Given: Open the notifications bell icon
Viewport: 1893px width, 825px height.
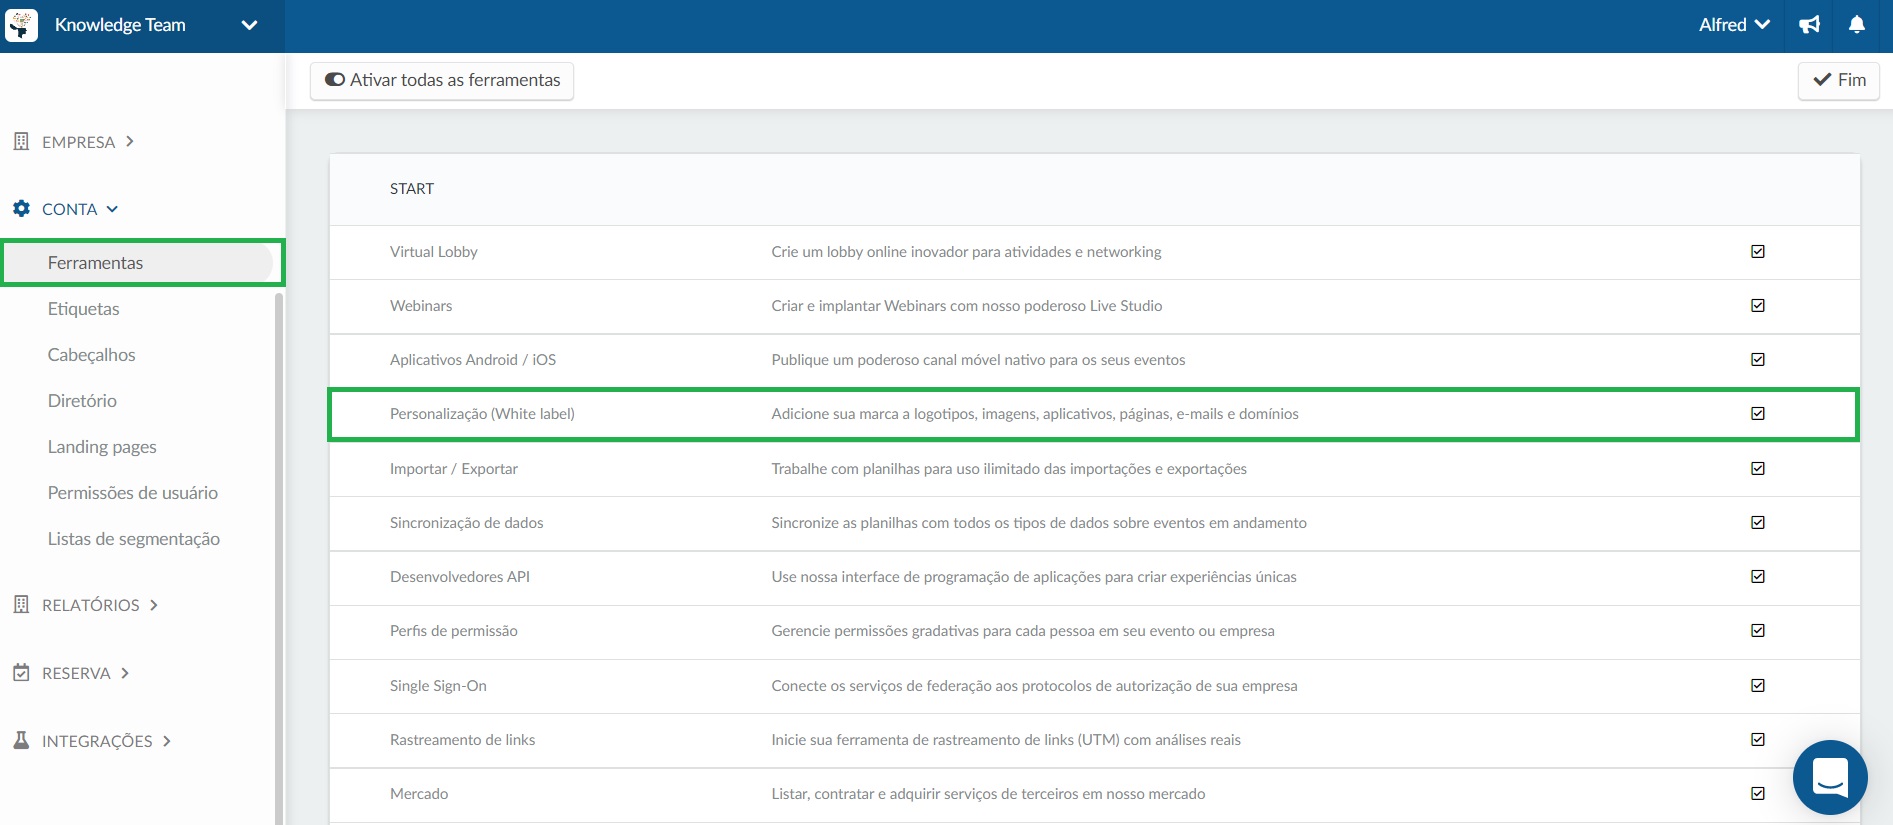Looking at the screenshot, I should pyautogui.click(x=1857, y=25).
